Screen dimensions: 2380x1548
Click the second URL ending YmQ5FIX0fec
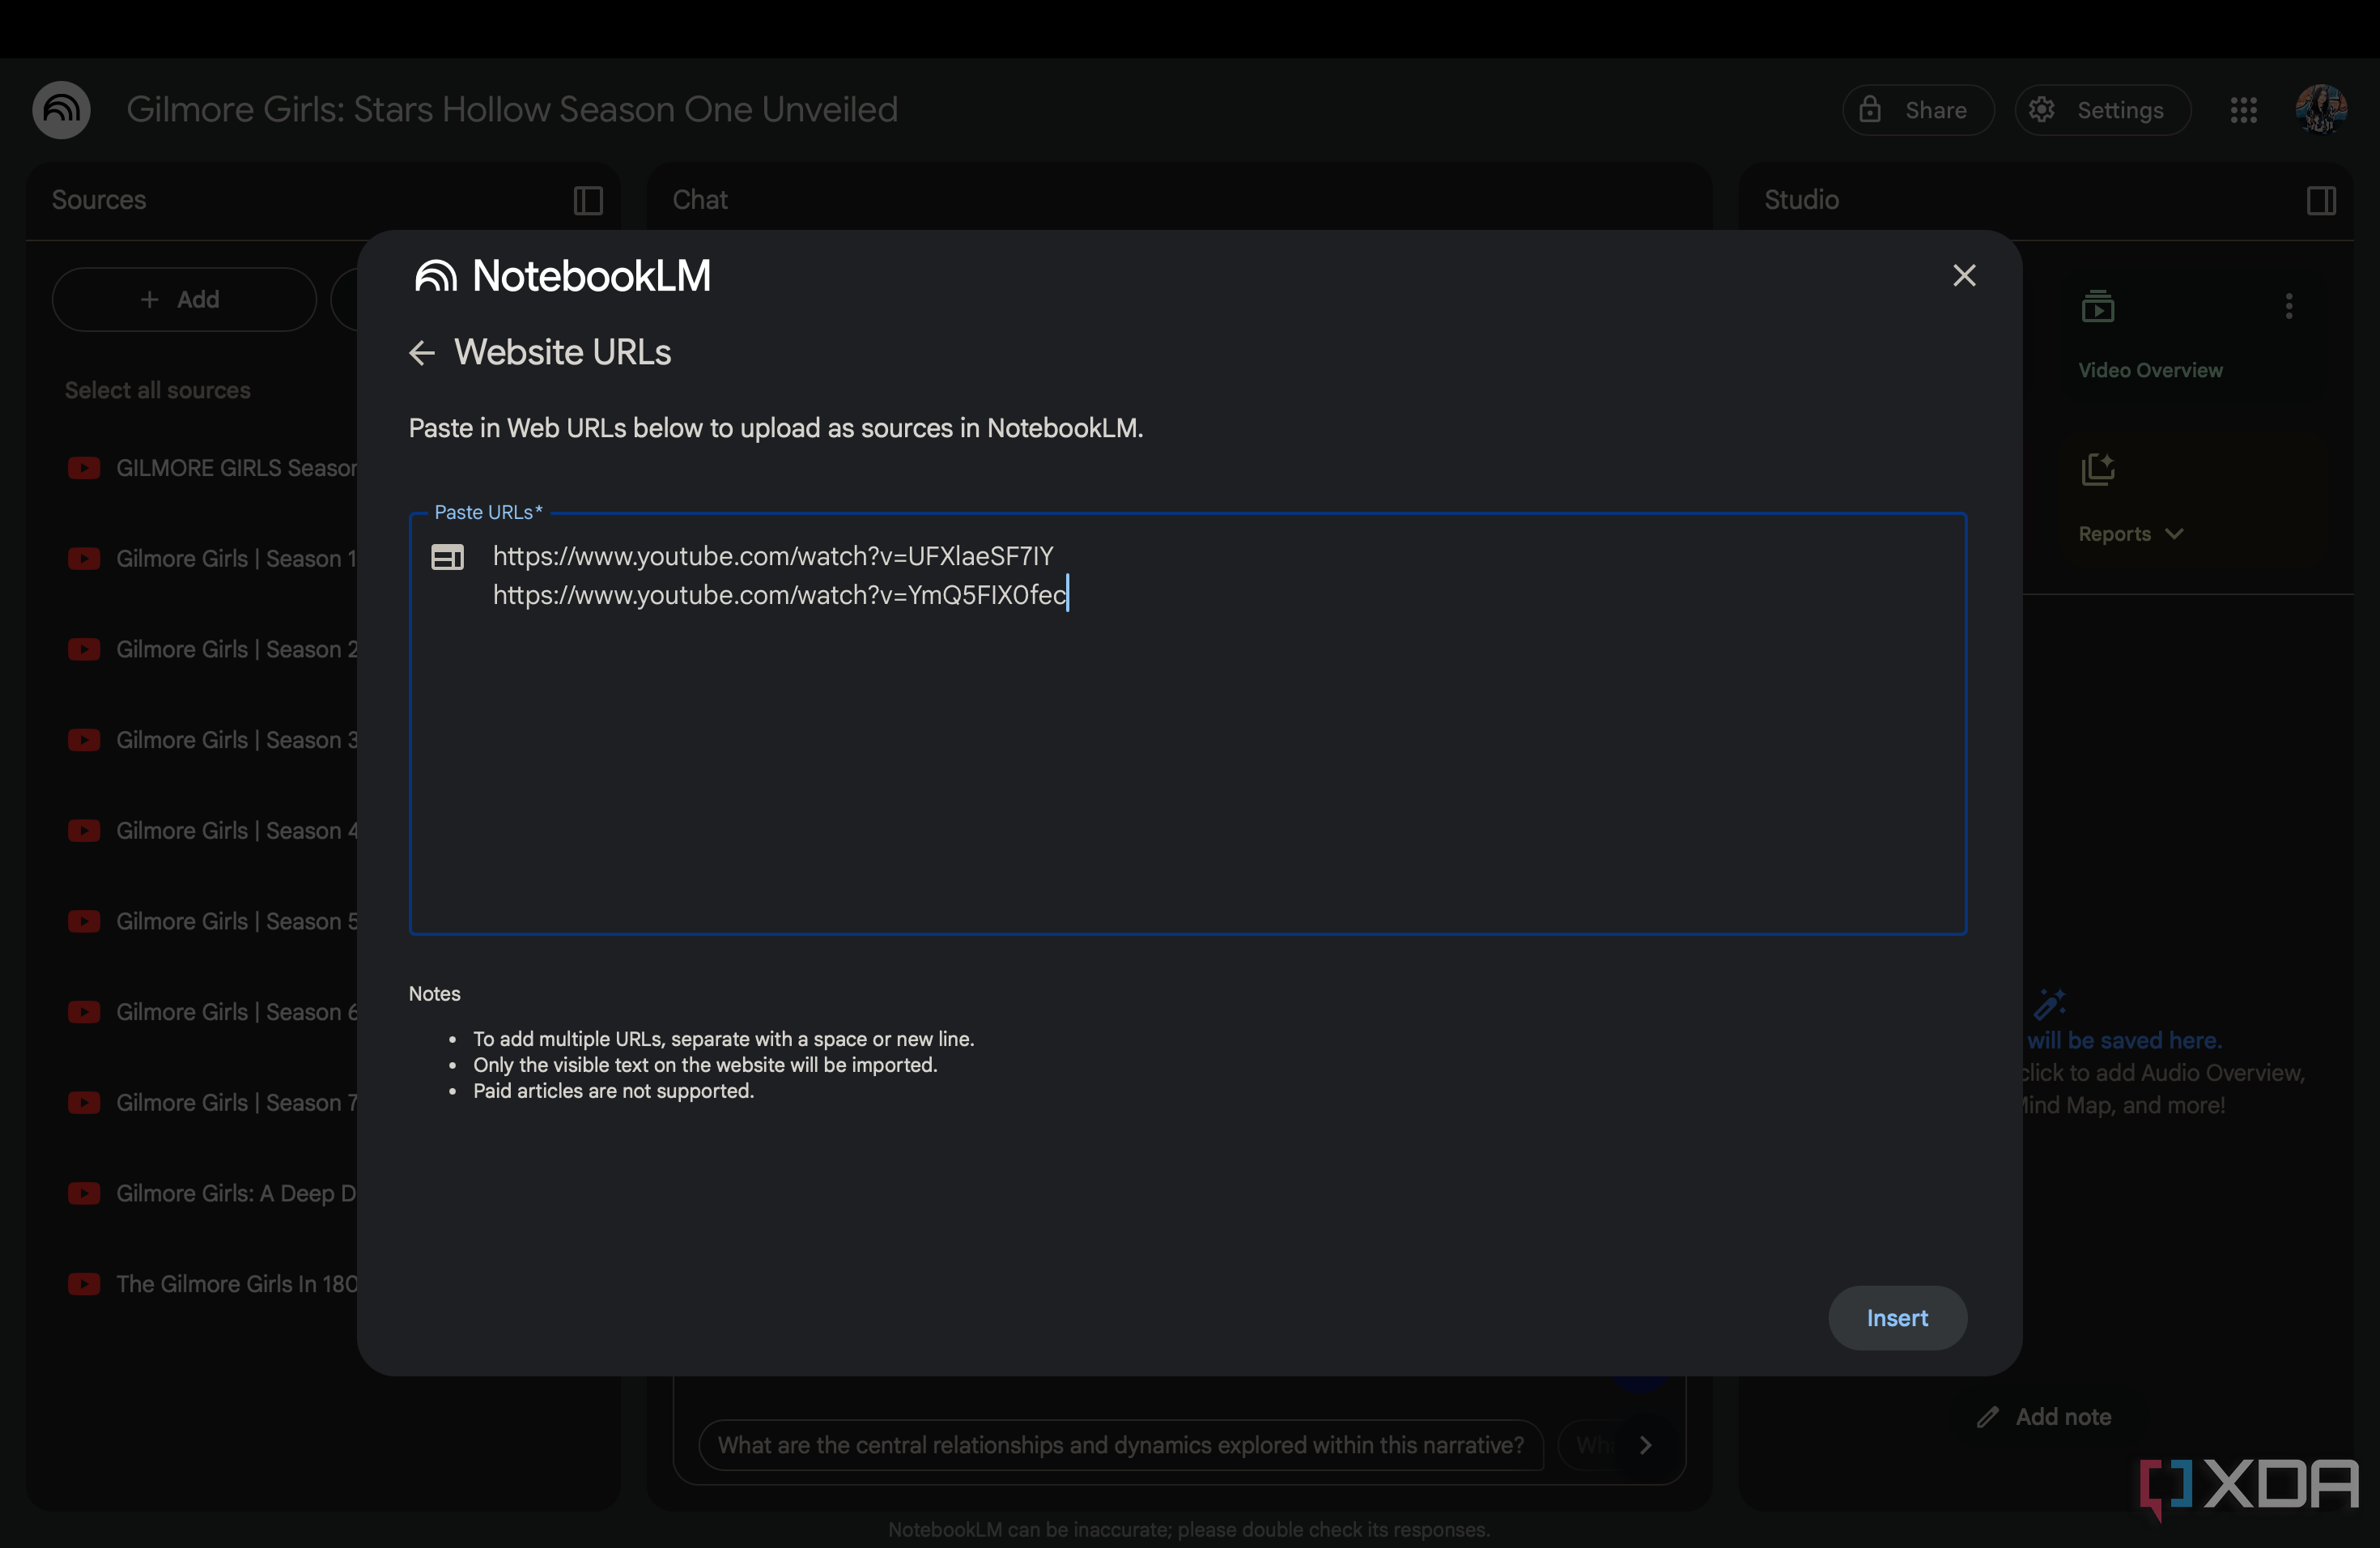(780, 595)
